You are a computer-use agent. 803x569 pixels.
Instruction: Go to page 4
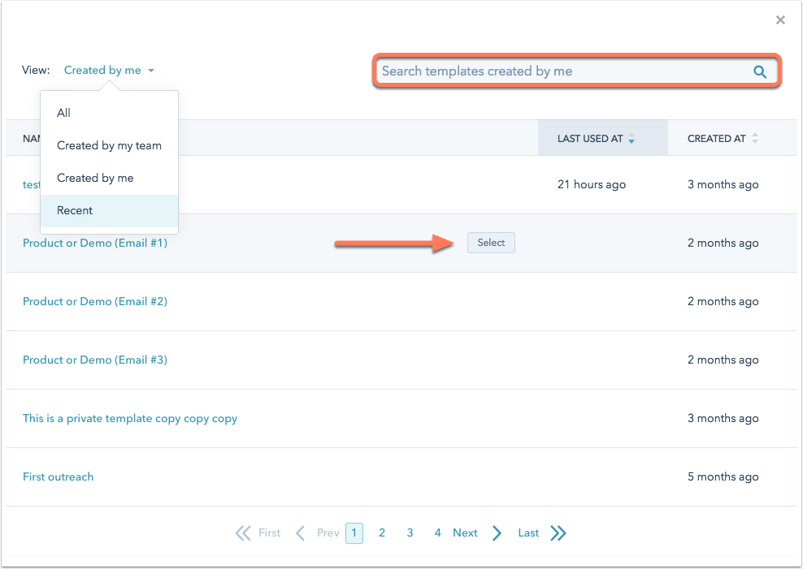coord(437,533)
